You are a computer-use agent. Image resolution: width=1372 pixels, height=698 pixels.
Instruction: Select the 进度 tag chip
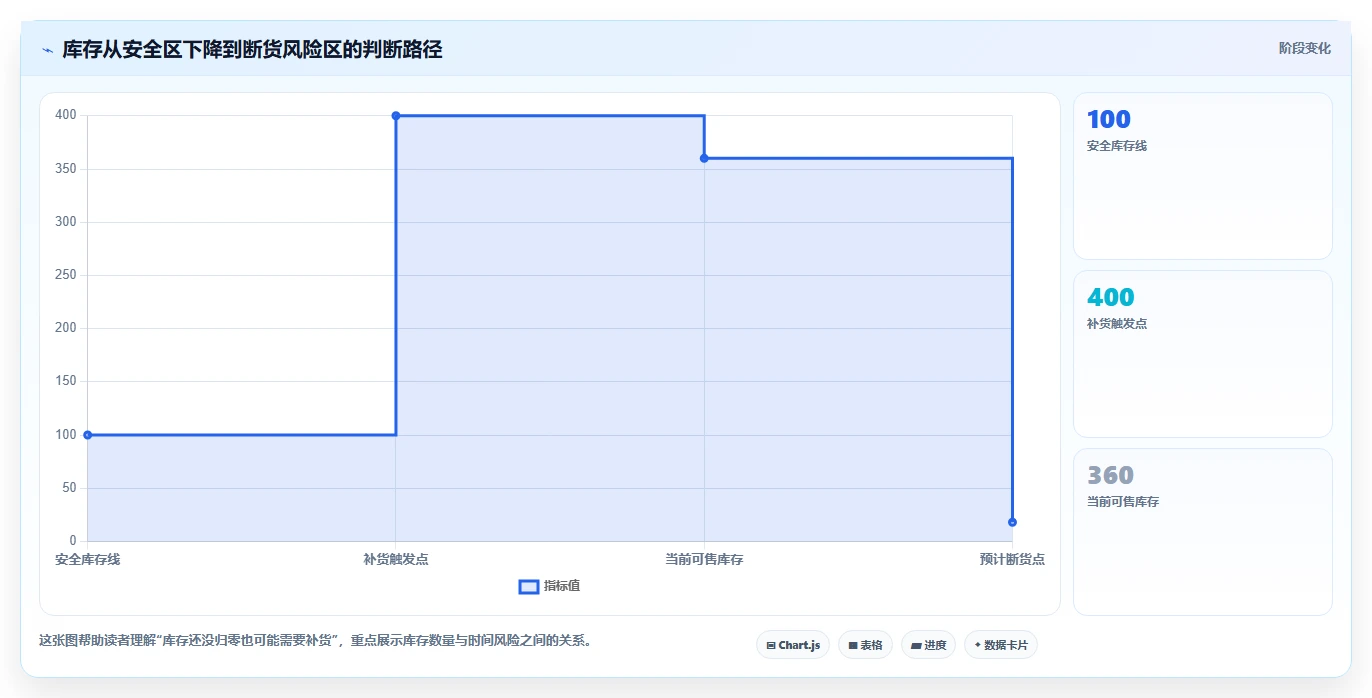928,645
